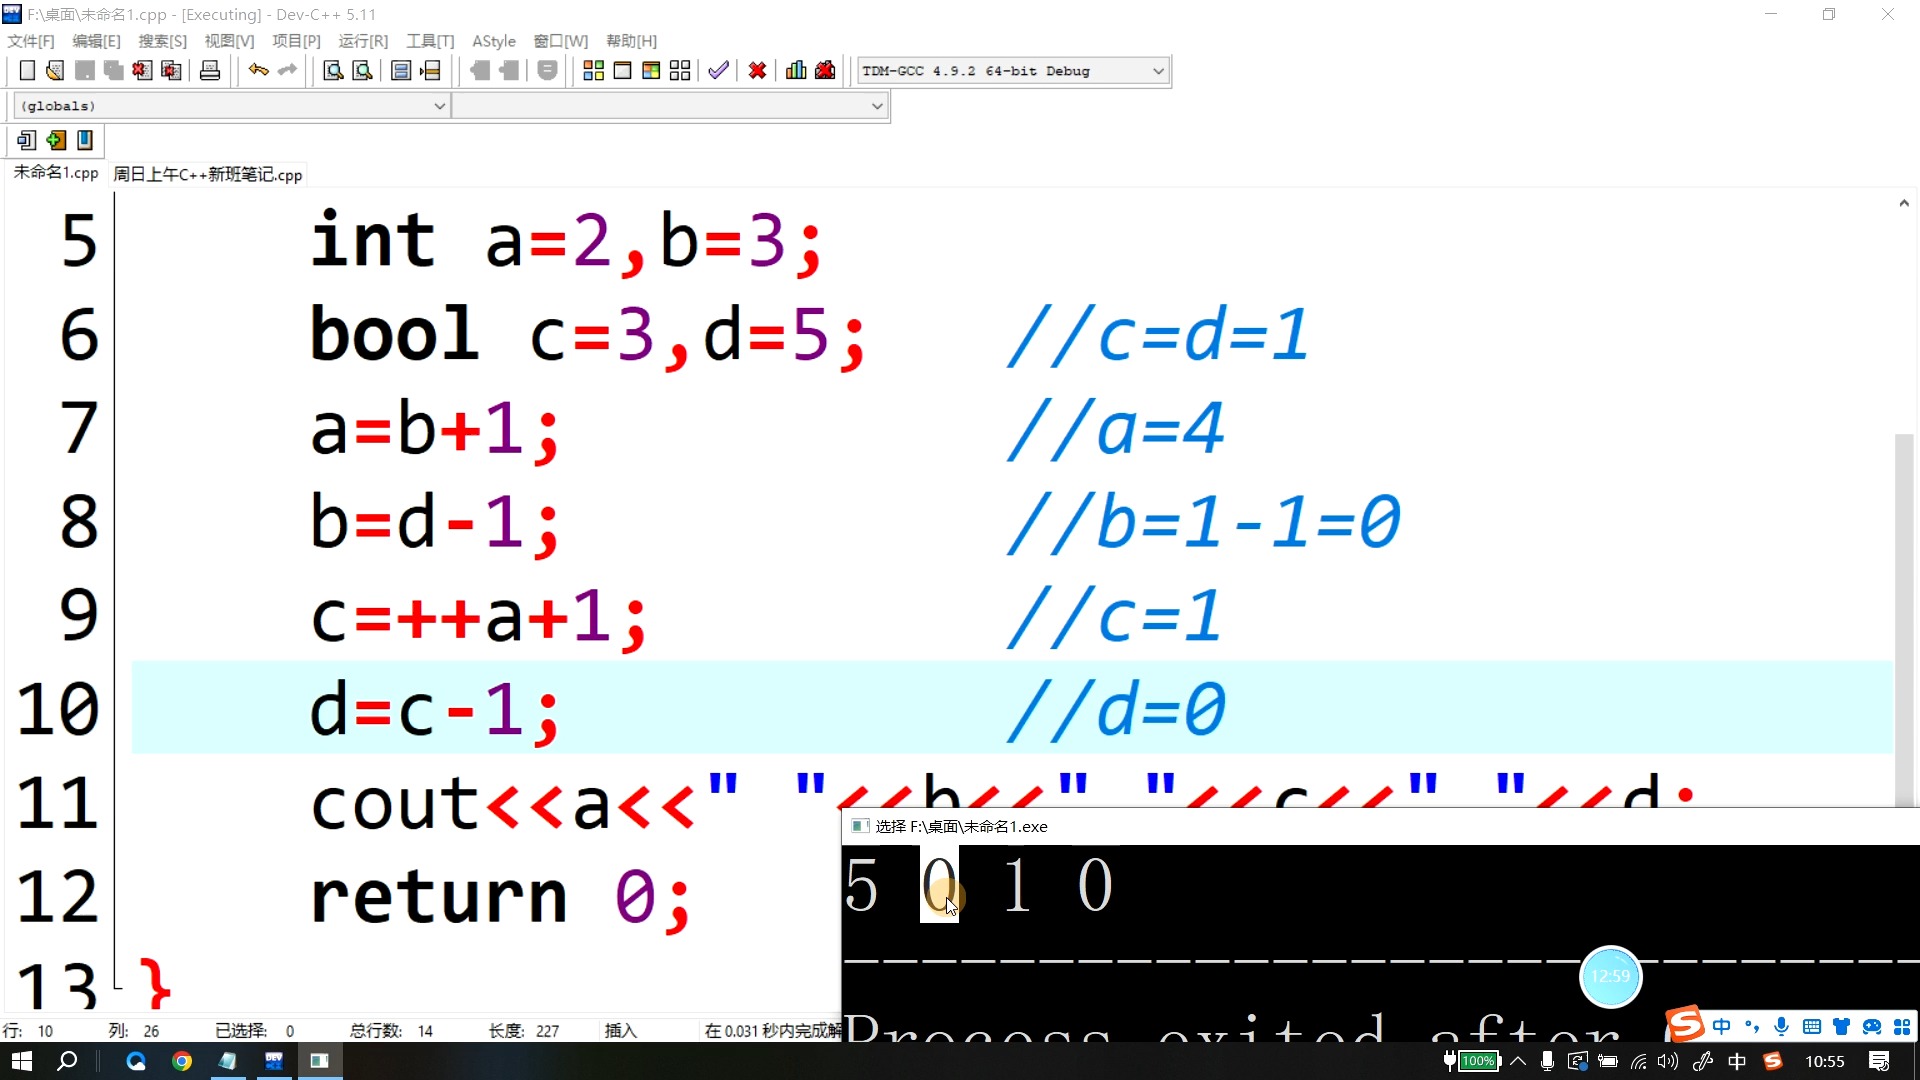1920x1080 pixels.
Task: Click line number 10 in the gutter
Action: tap(58, 709)
